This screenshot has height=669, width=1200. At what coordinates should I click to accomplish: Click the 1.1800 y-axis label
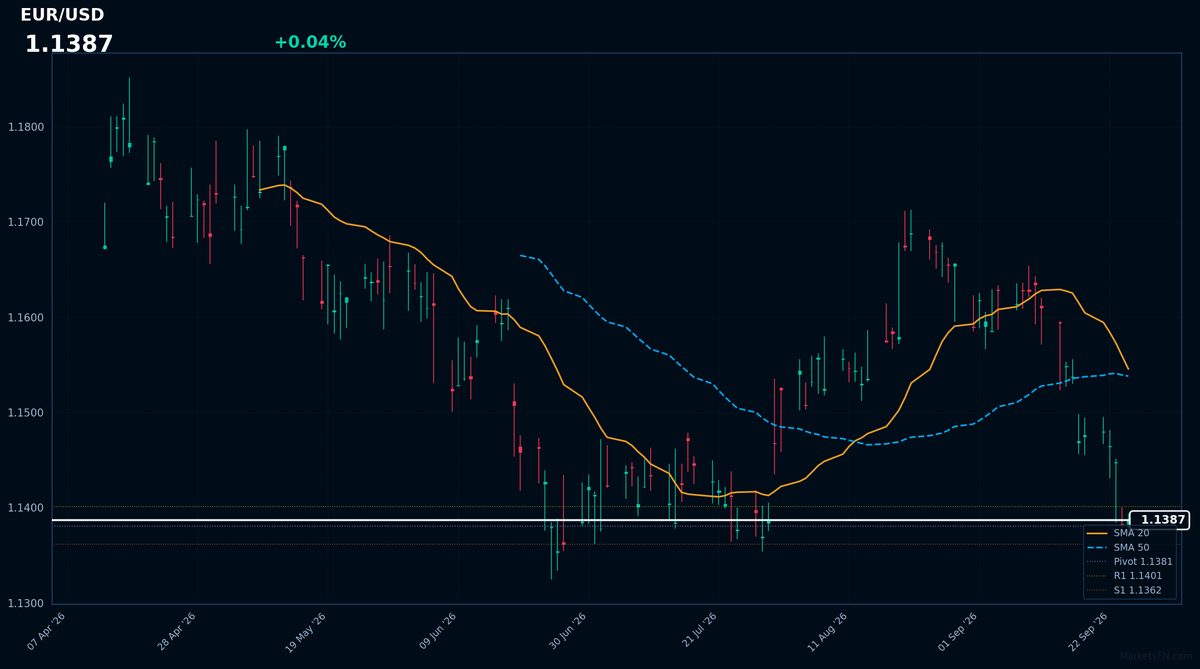(25, 127)
